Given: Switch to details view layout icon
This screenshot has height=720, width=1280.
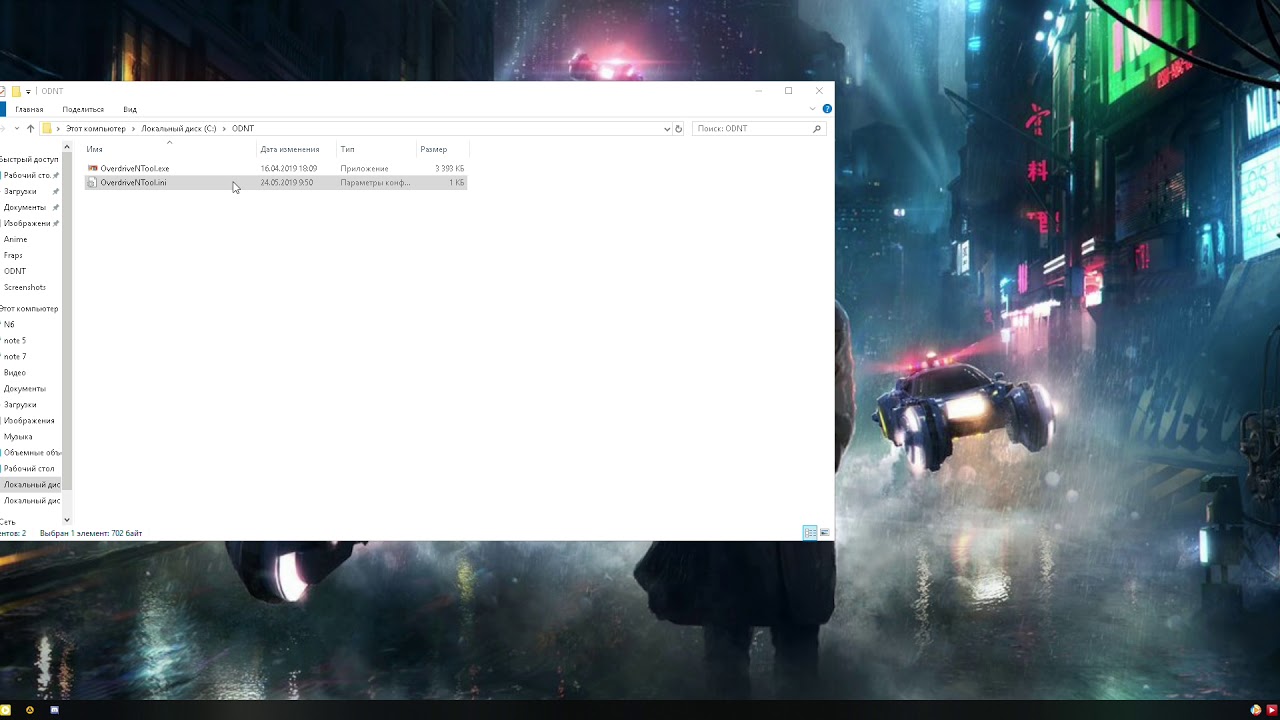Looking at the screenshot, I should pyautogui.click(x=810, y=533).
